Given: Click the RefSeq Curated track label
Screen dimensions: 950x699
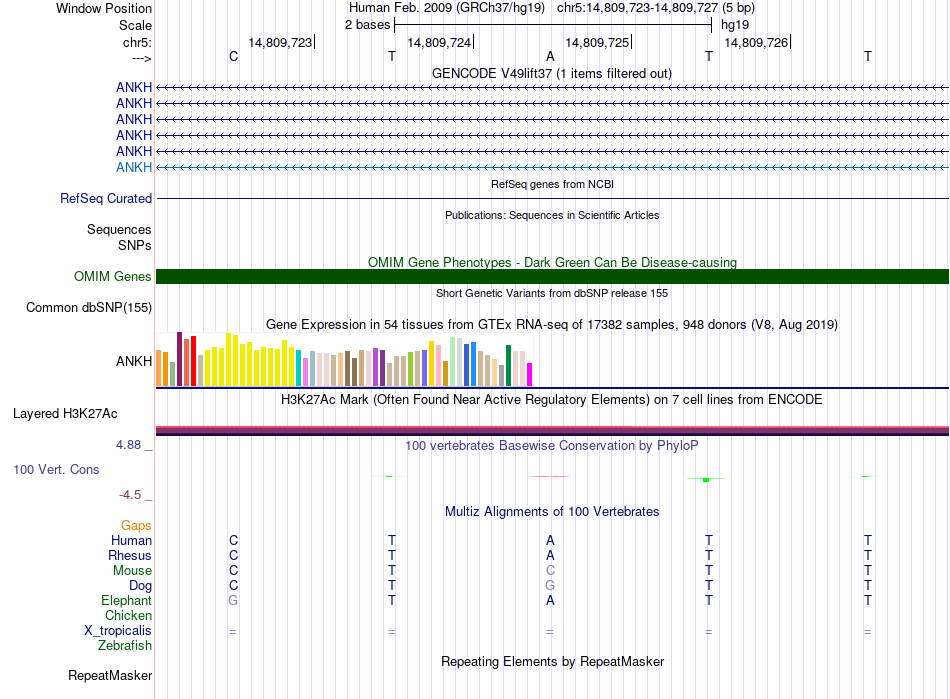Looking at the screenshot, I should 106,199.
